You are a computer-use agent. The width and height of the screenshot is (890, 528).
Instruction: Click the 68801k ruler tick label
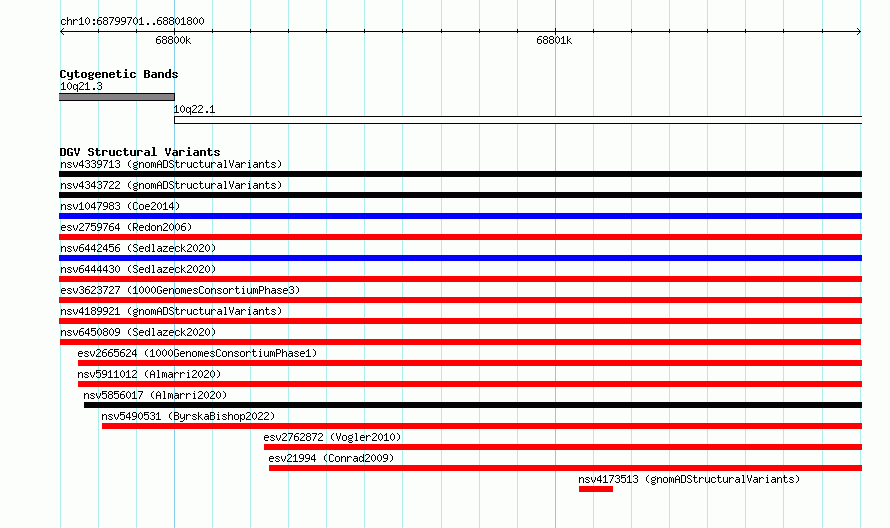click(x=554, y=40)
